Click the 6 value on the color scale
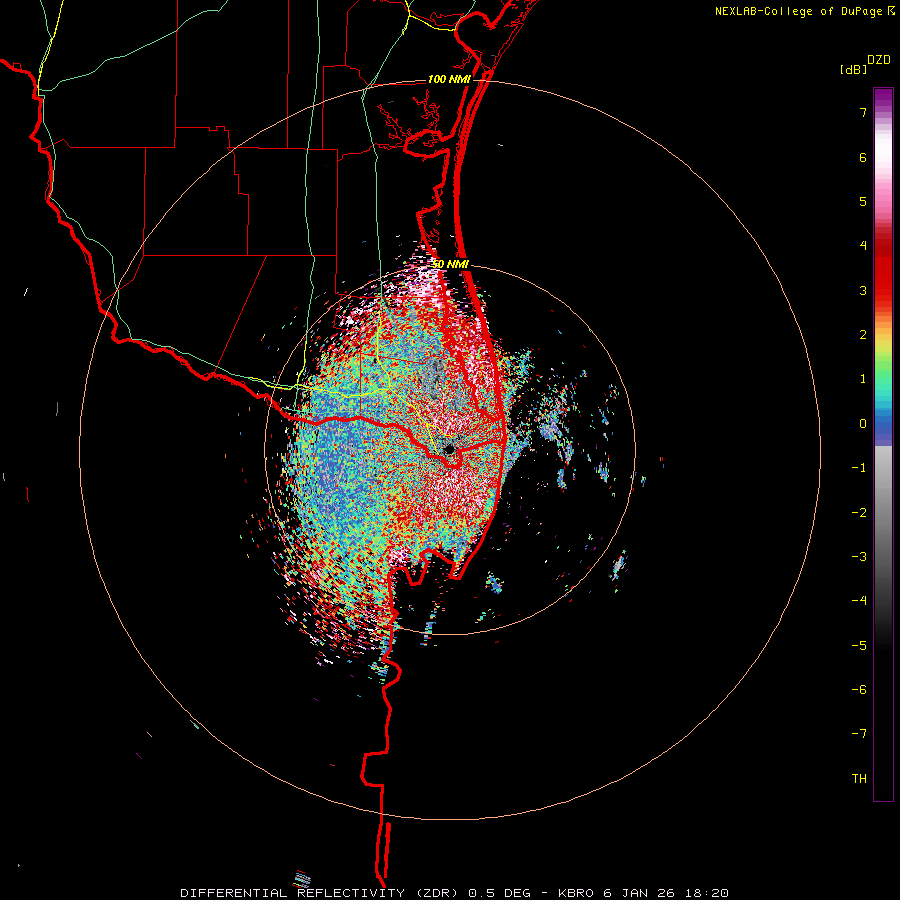Viewport: 900px width, 900px height. [863, 157]
